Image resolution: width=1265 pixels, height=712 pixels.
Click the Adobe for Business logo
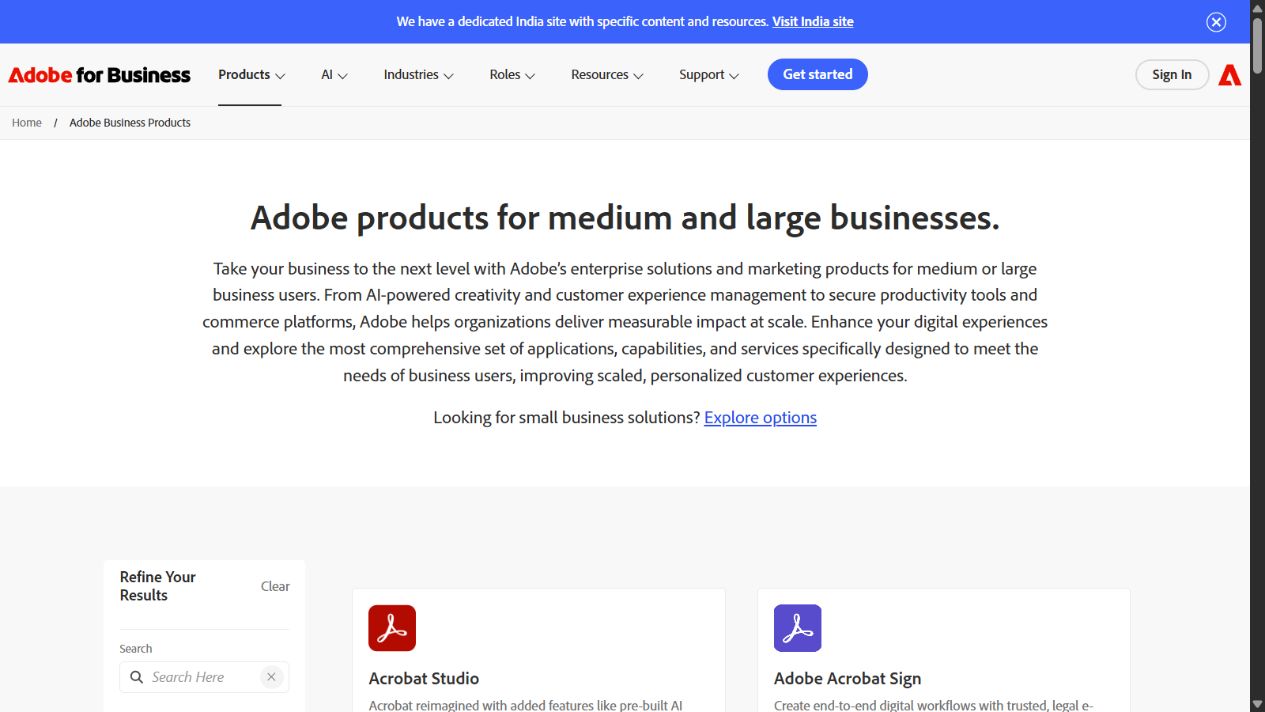[x=99, y=75]
